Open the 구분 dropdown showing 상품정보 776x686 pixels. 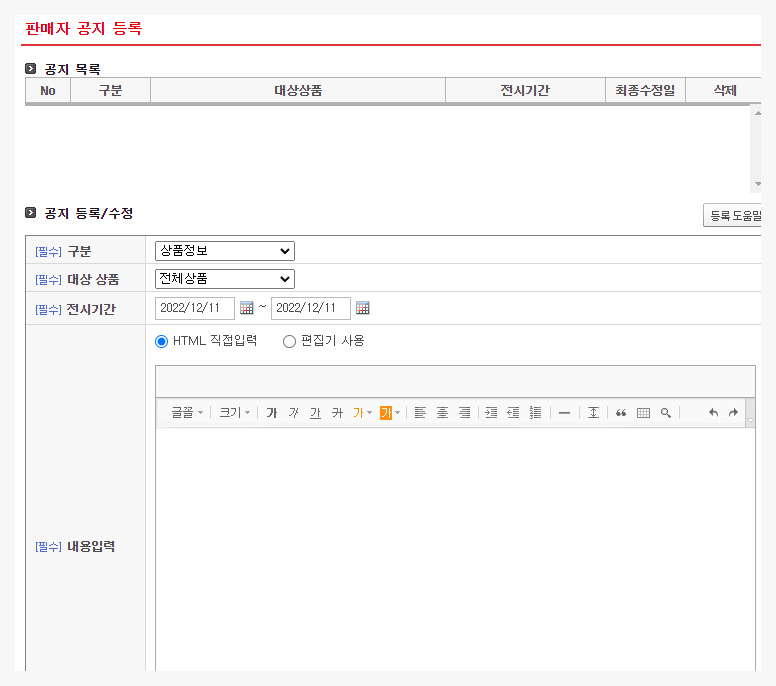225,251
